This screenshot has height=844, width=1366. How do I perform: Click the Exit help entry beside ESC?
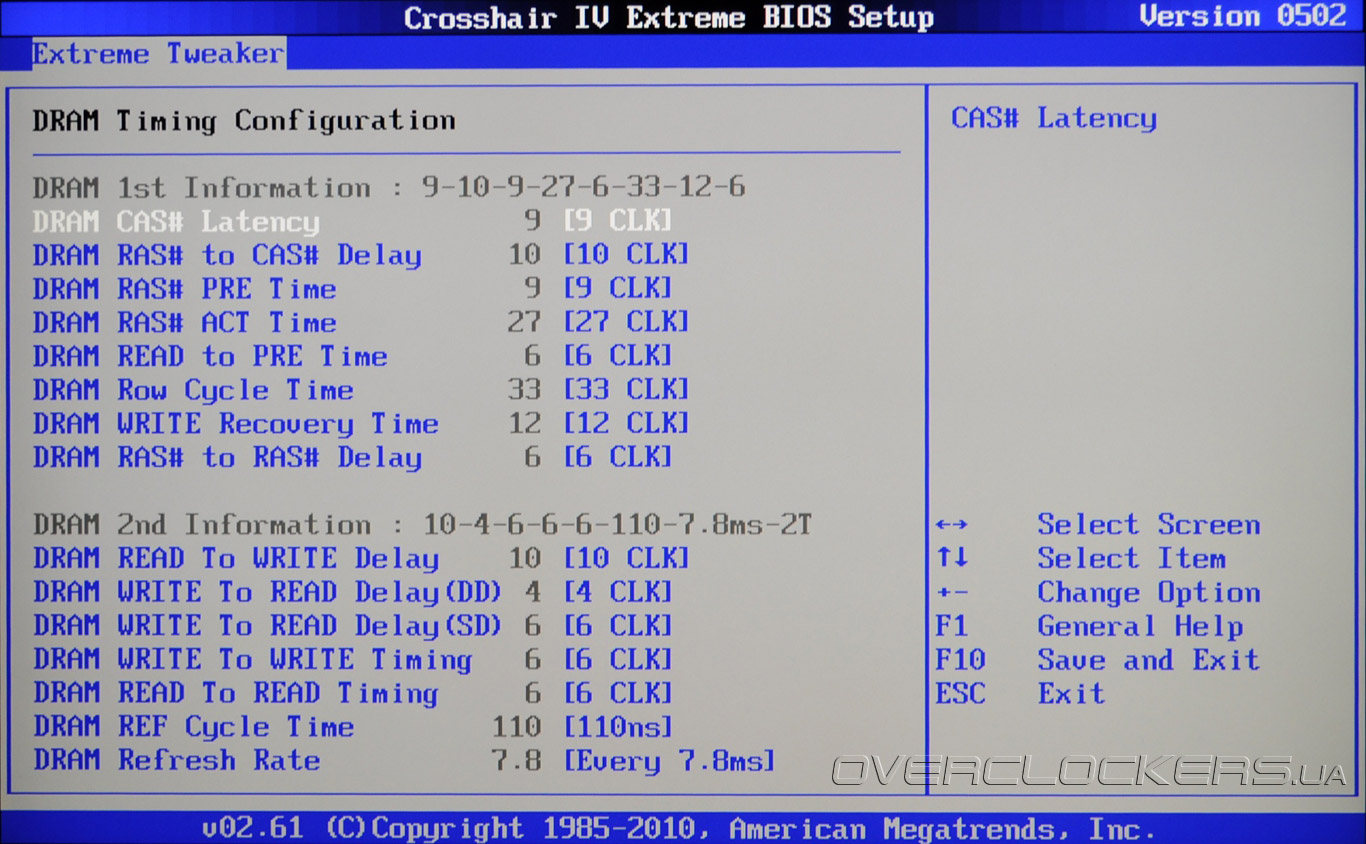coord(1071,694)
